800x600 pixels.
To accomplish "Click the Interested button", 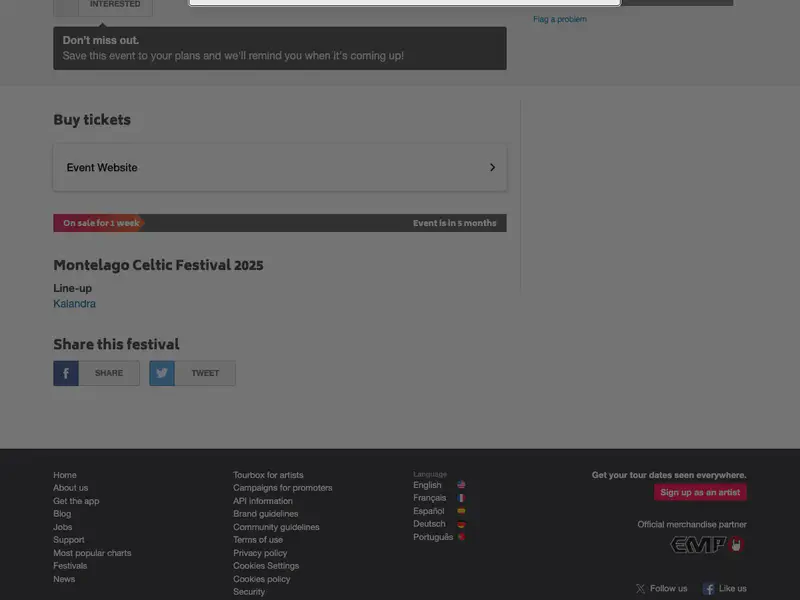I will tap(103, 6).
